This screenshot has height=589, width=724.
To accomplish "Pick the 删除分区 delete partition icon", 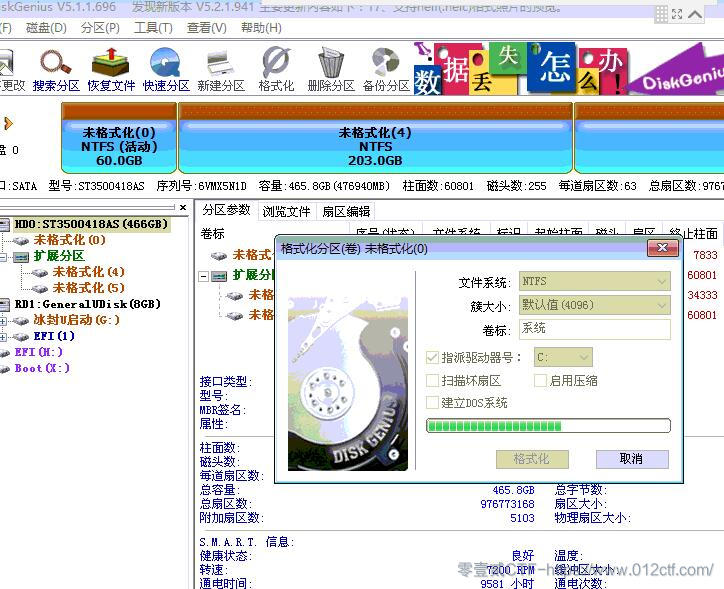I will (331, 70).
